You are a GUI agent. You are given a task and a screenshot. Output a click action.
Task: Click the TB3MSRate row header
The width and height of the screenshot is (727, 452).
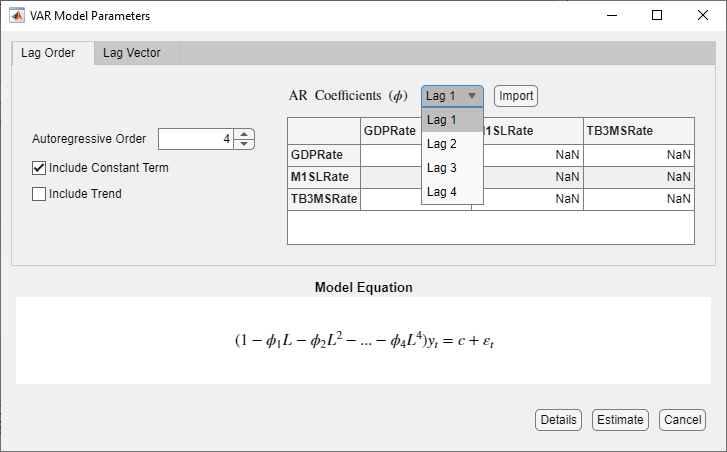324,199
